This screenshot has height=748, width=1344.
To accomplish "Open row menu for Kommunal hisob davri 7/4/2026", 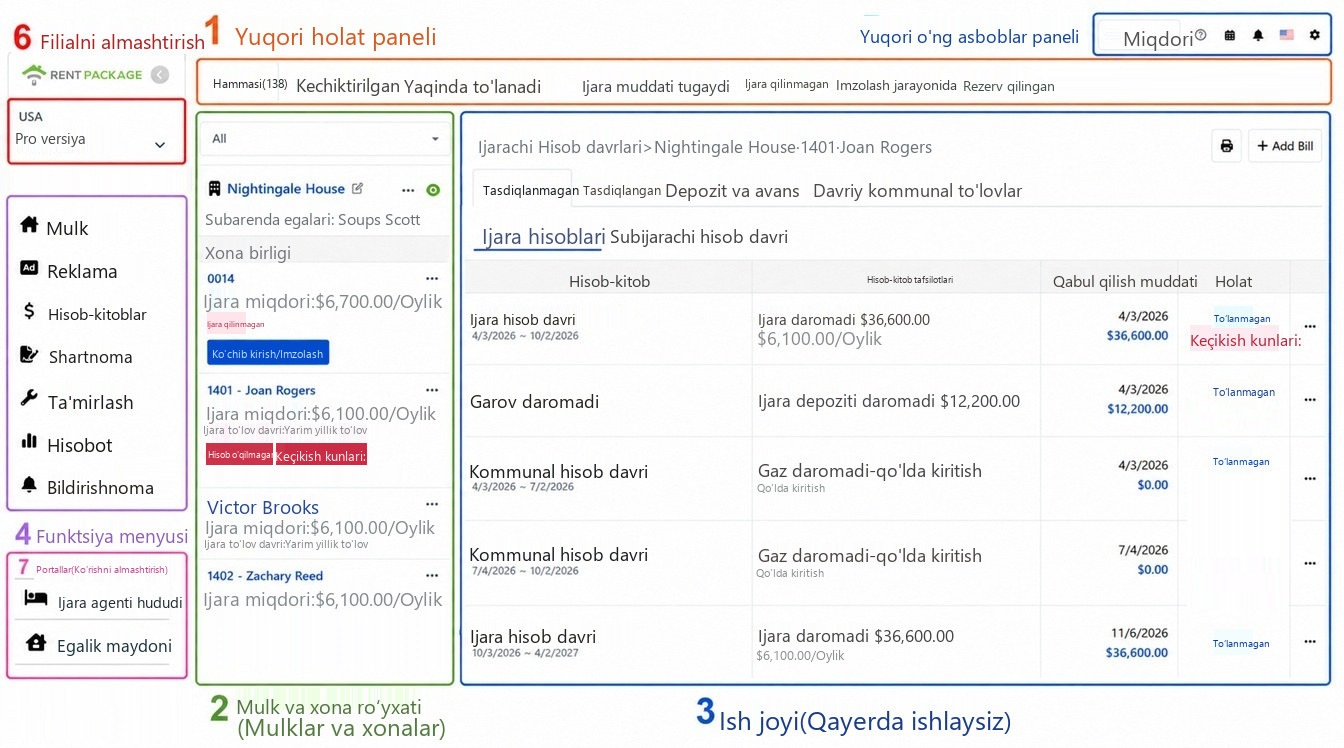I will point(1310,563).
